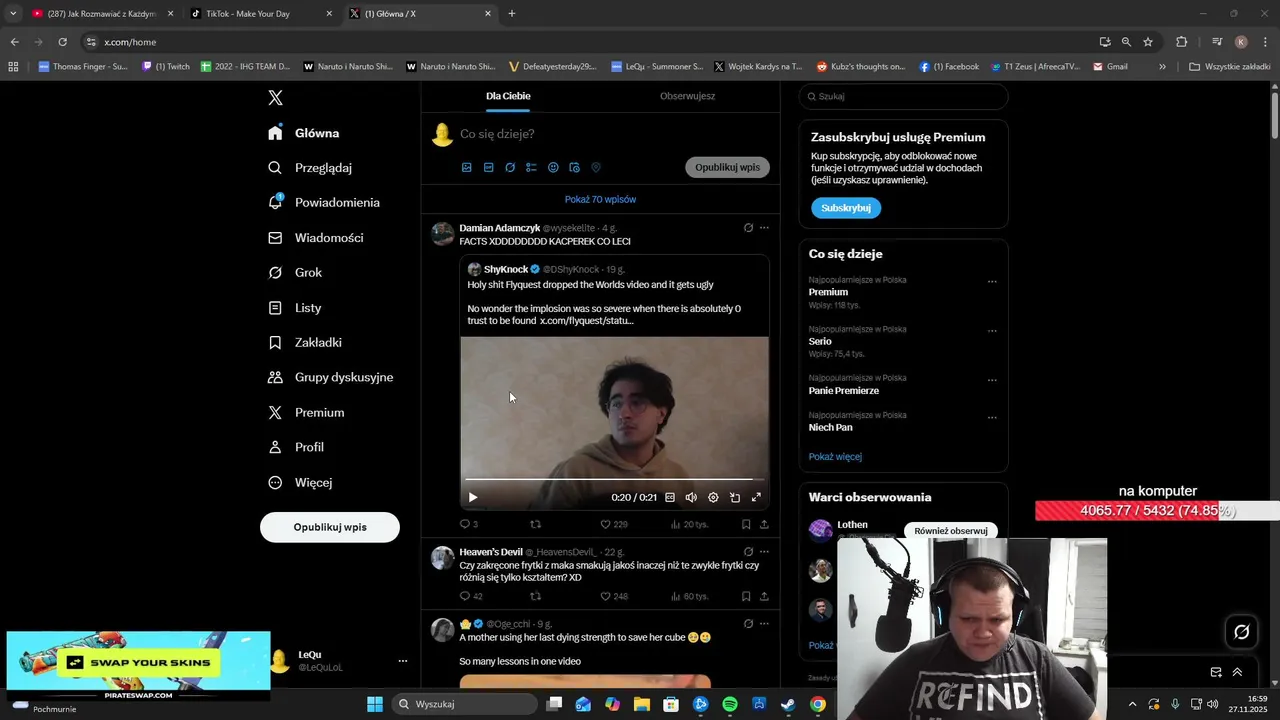Expand video to fullscreen
This screenshot has height=720, width=1280.
[x=756, y=497]
